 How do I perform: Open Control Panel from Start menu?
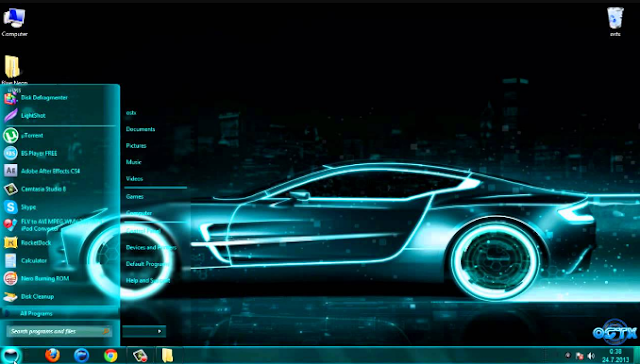[143, 231]
